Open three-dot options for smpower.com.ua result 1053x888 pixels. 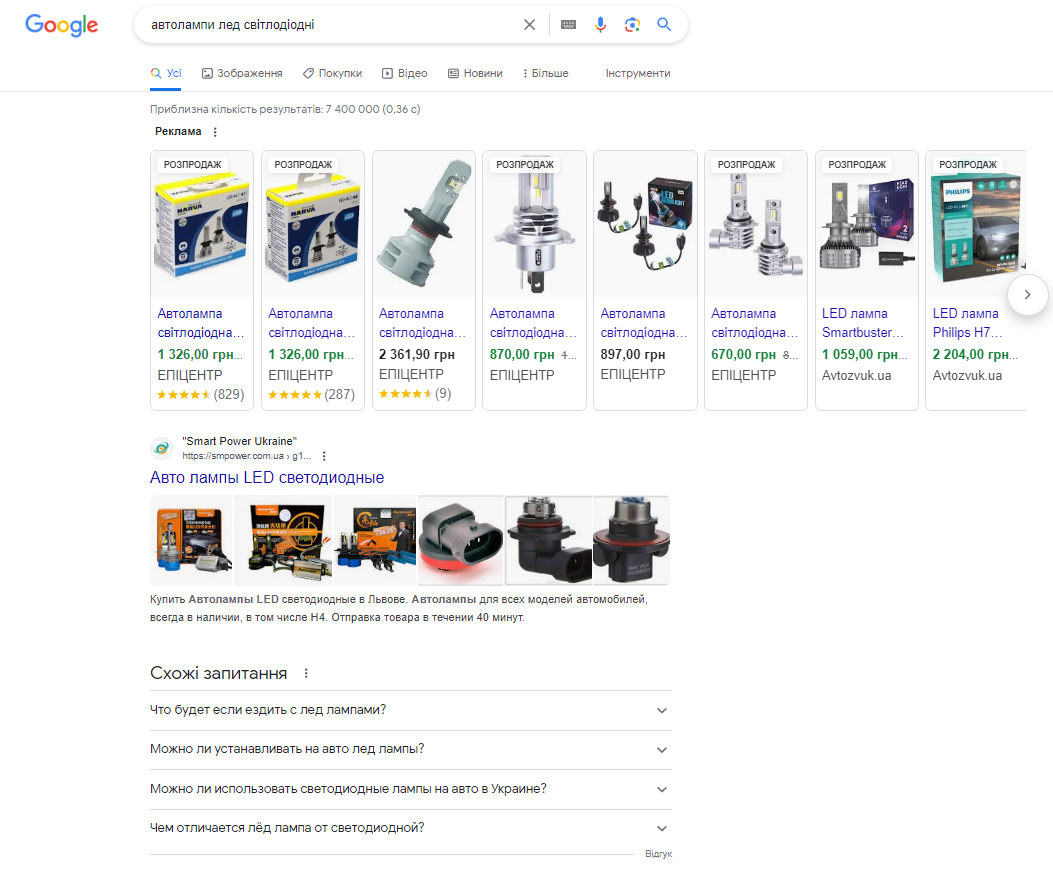324,456
